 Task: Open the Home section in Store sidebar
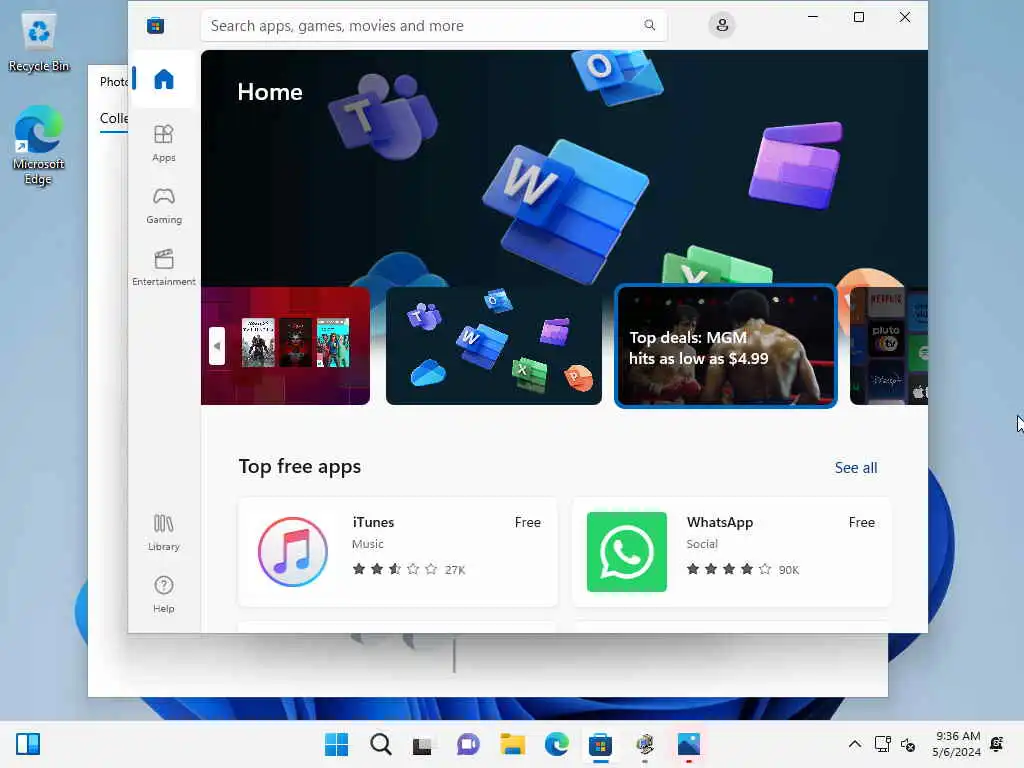(x=164, y=79)
